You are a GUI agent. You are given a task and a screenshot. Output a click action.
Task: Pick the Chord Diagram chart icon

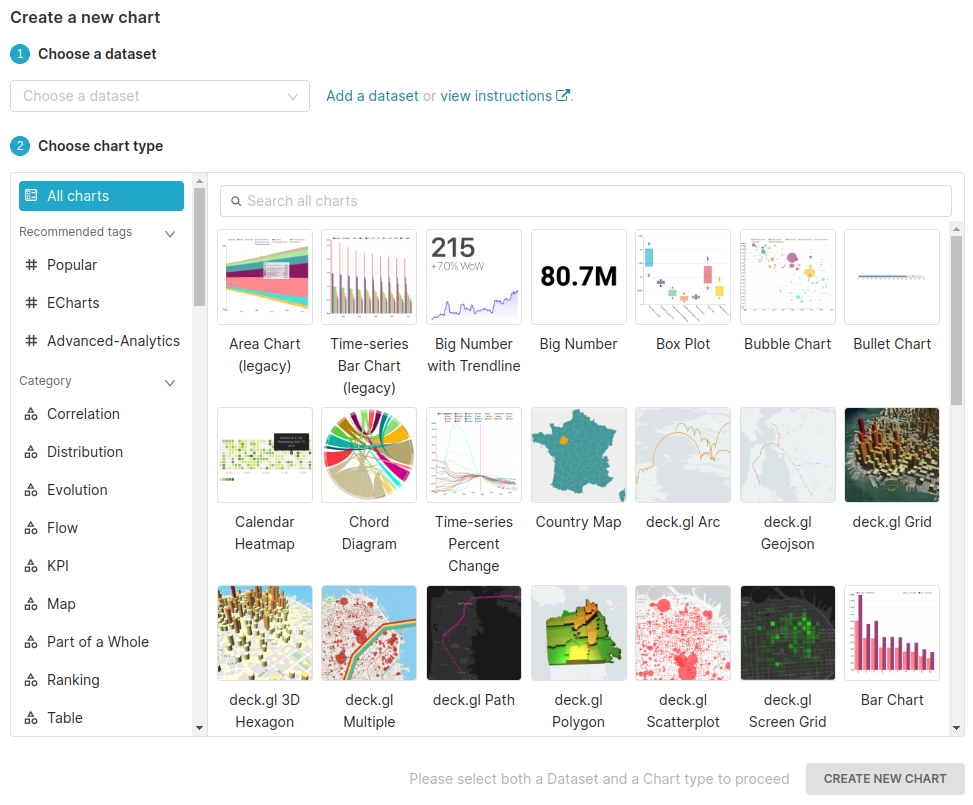(x=369, y=455)
